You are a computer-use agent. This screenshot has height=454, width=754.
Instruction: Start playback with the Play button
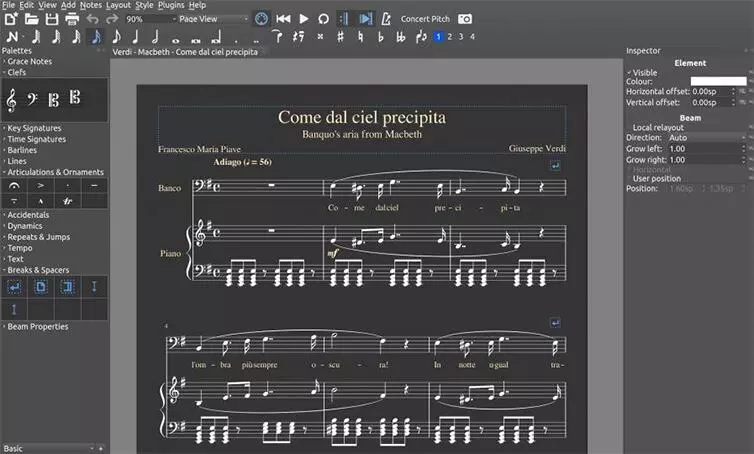[304, 19]
